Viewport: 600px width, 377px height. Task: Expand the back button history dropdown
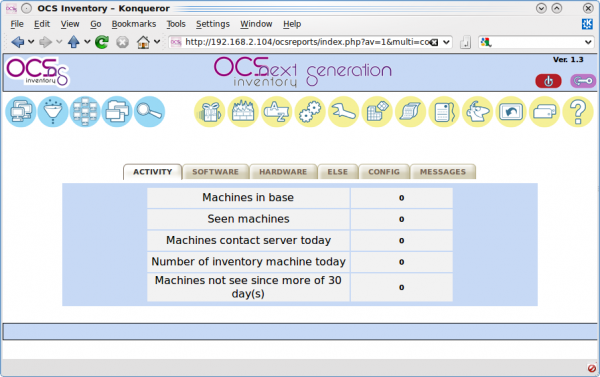[31, 41]
